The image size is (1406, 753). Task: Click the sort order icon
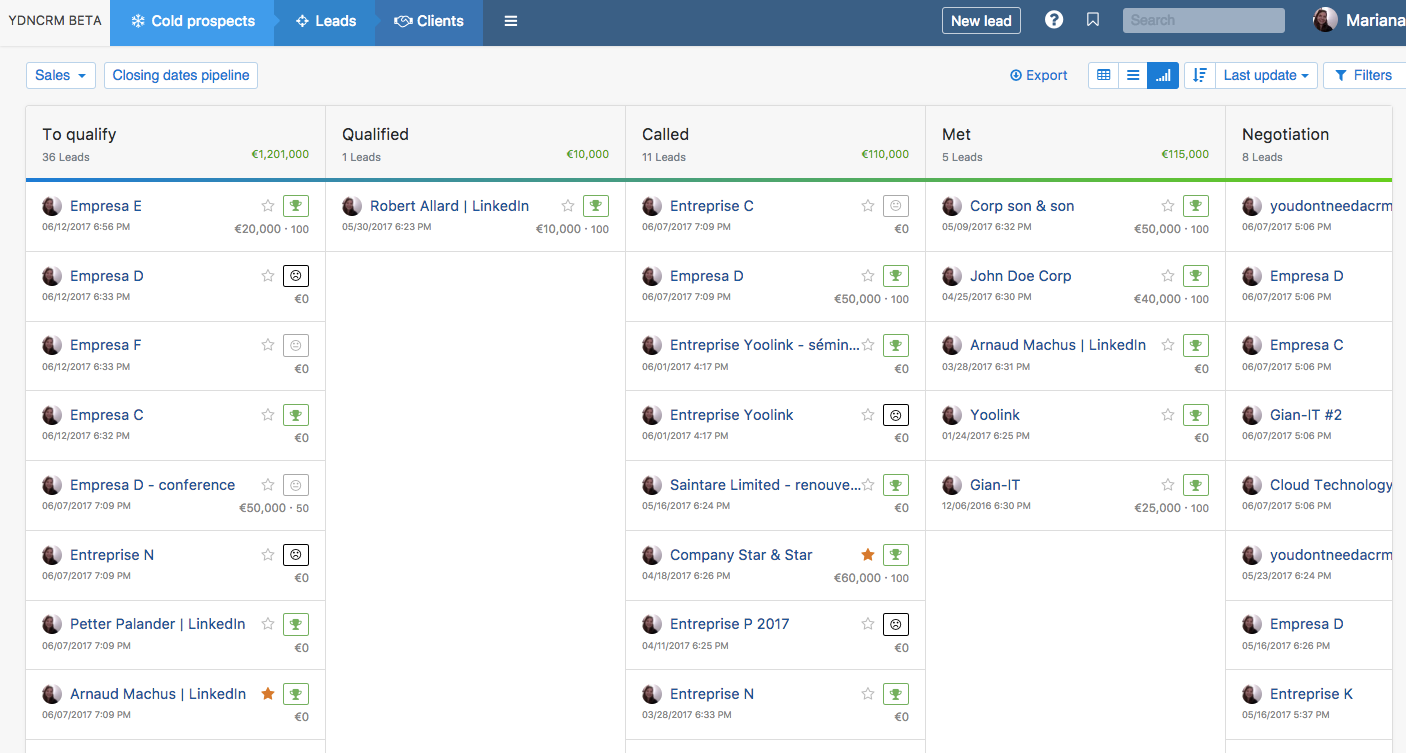pos(1199,75)
